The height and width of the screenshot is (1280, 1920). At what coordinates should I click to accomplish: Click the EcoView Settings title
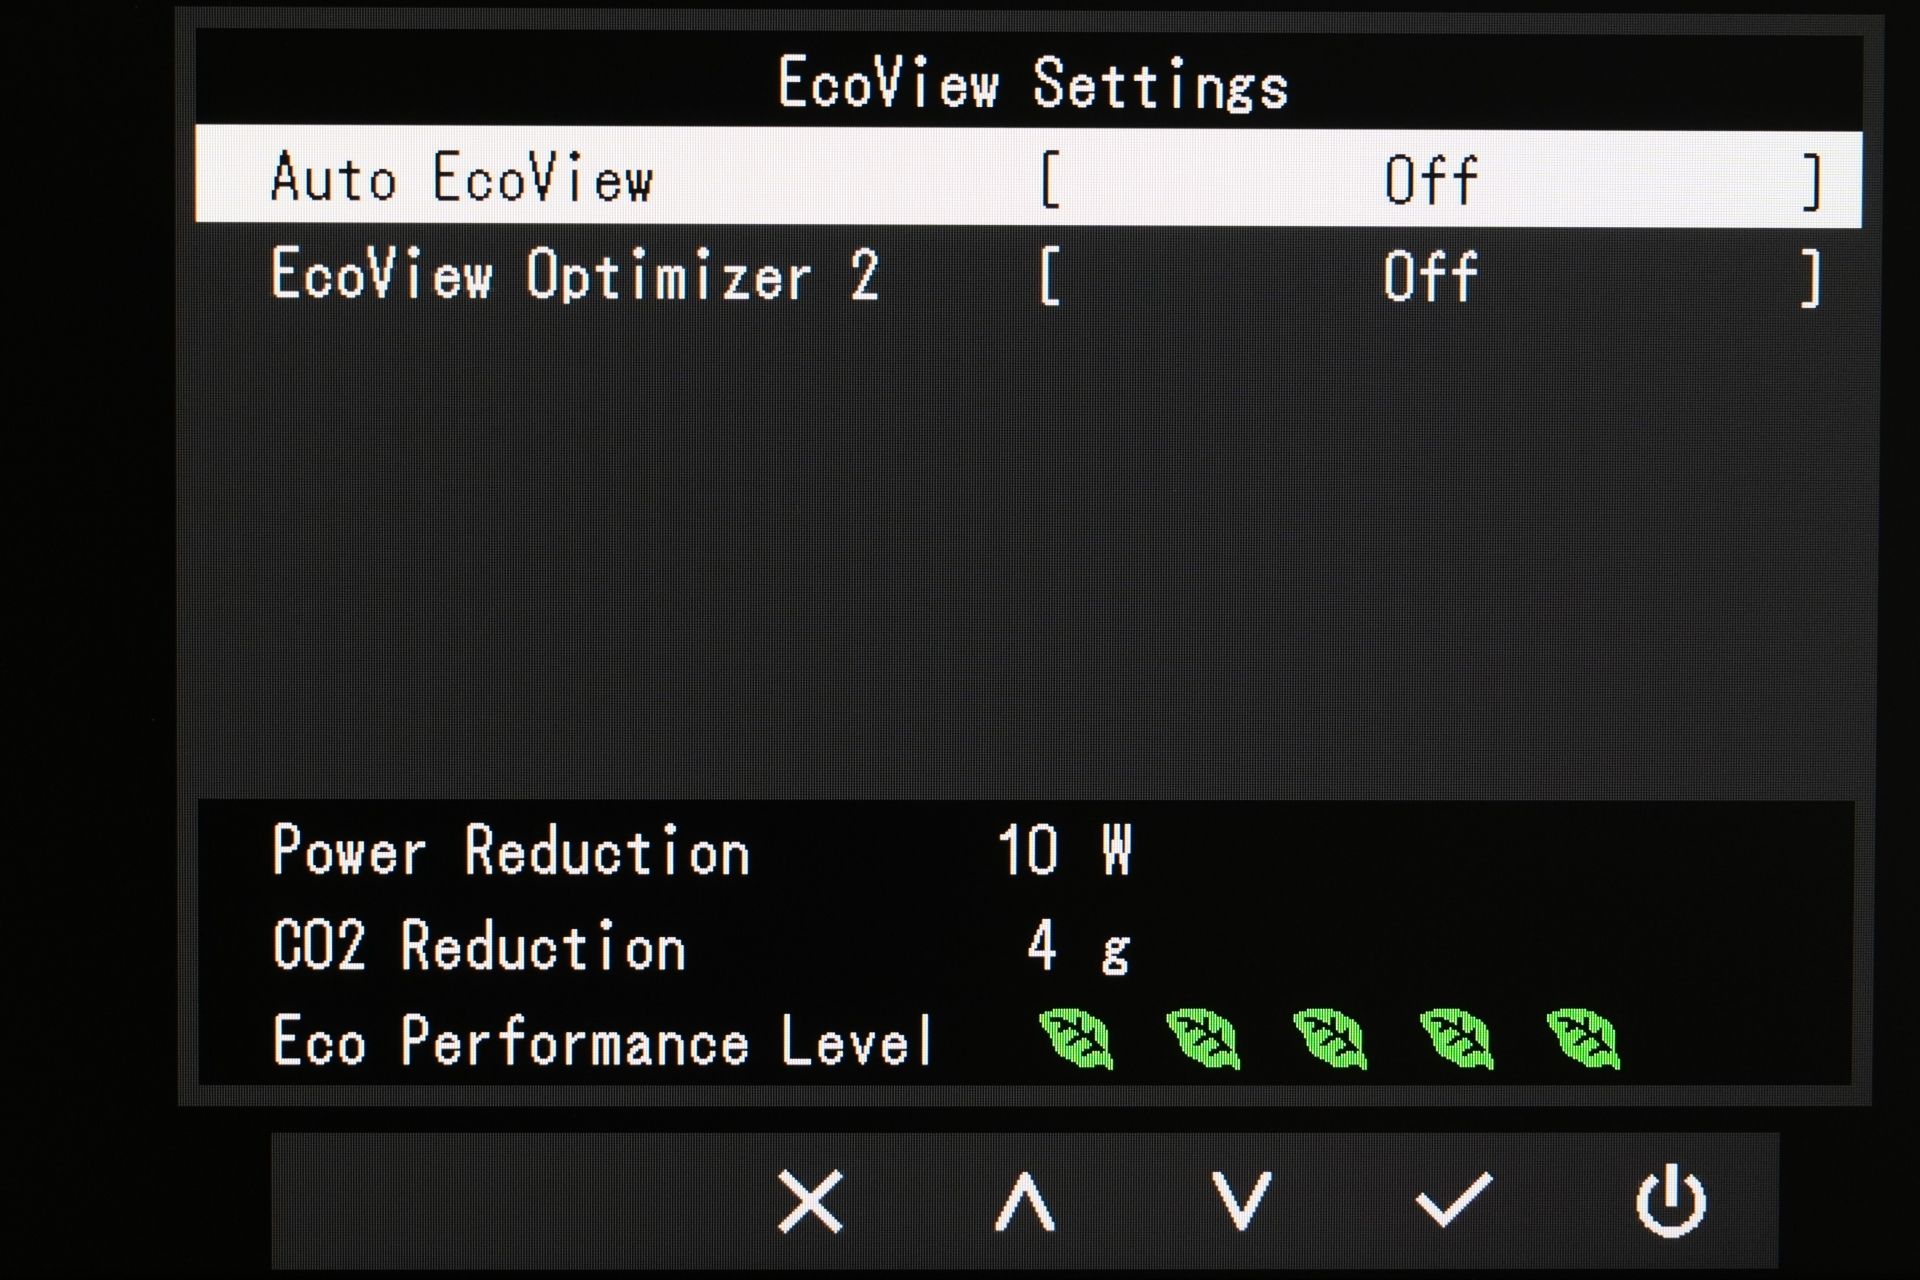(1033, 83)
